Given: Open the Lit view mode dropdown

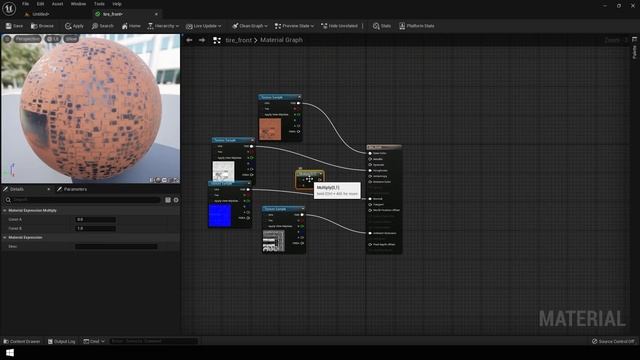Looking at the screenshot, I should tap(53, 39).
